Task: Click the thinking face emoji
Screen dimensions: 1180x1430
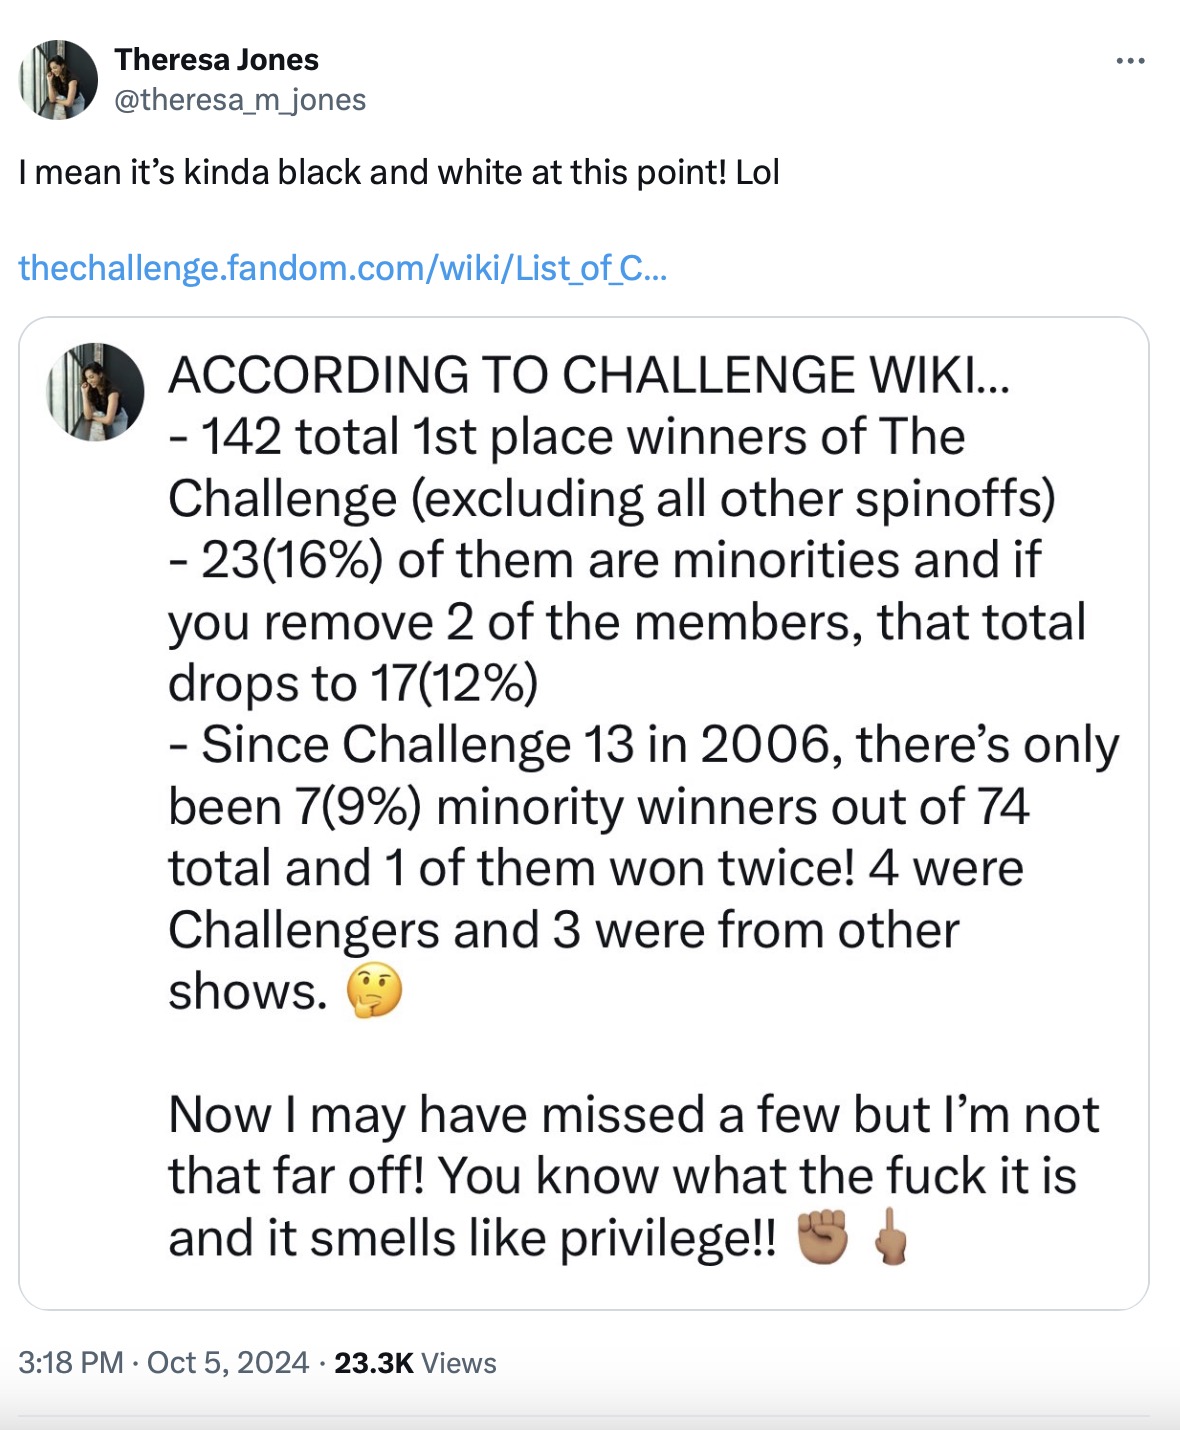Action: (x=374, y=991)
